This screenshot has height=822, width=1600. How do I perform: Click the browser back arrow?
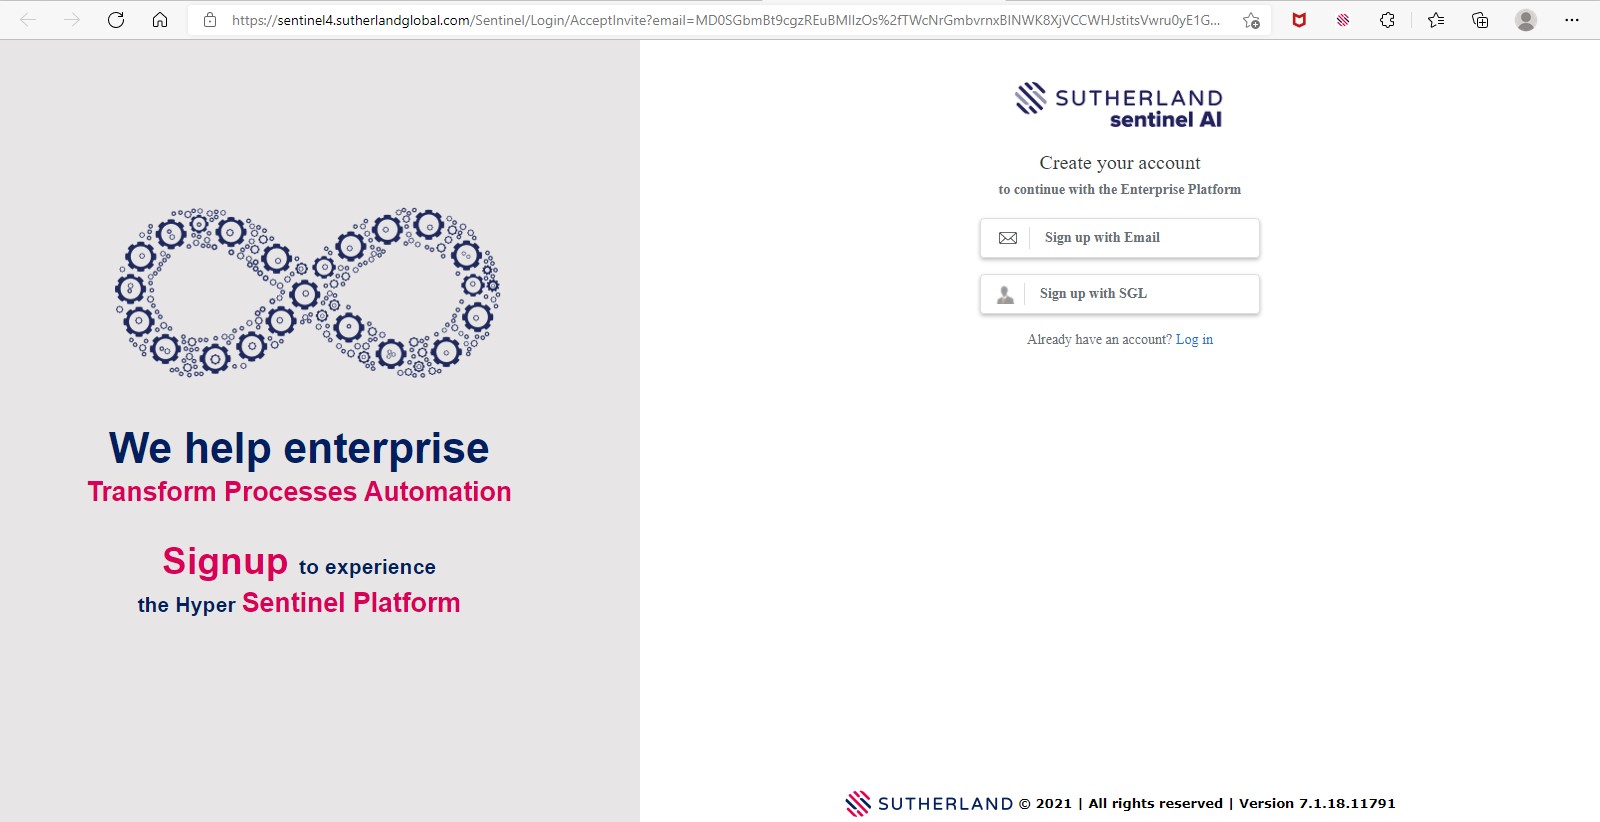click(28, 20)
